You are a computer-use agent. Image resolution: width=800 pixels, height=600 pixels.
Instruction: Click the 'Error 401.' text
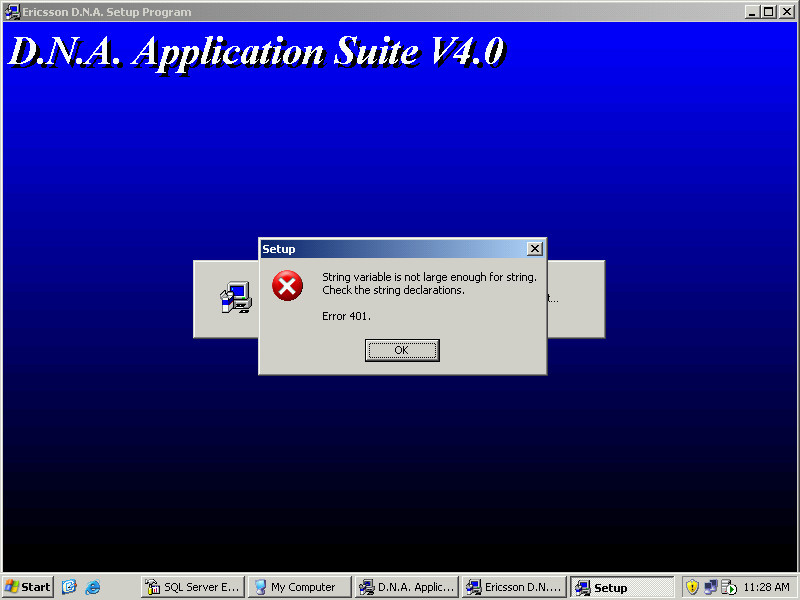346,316
